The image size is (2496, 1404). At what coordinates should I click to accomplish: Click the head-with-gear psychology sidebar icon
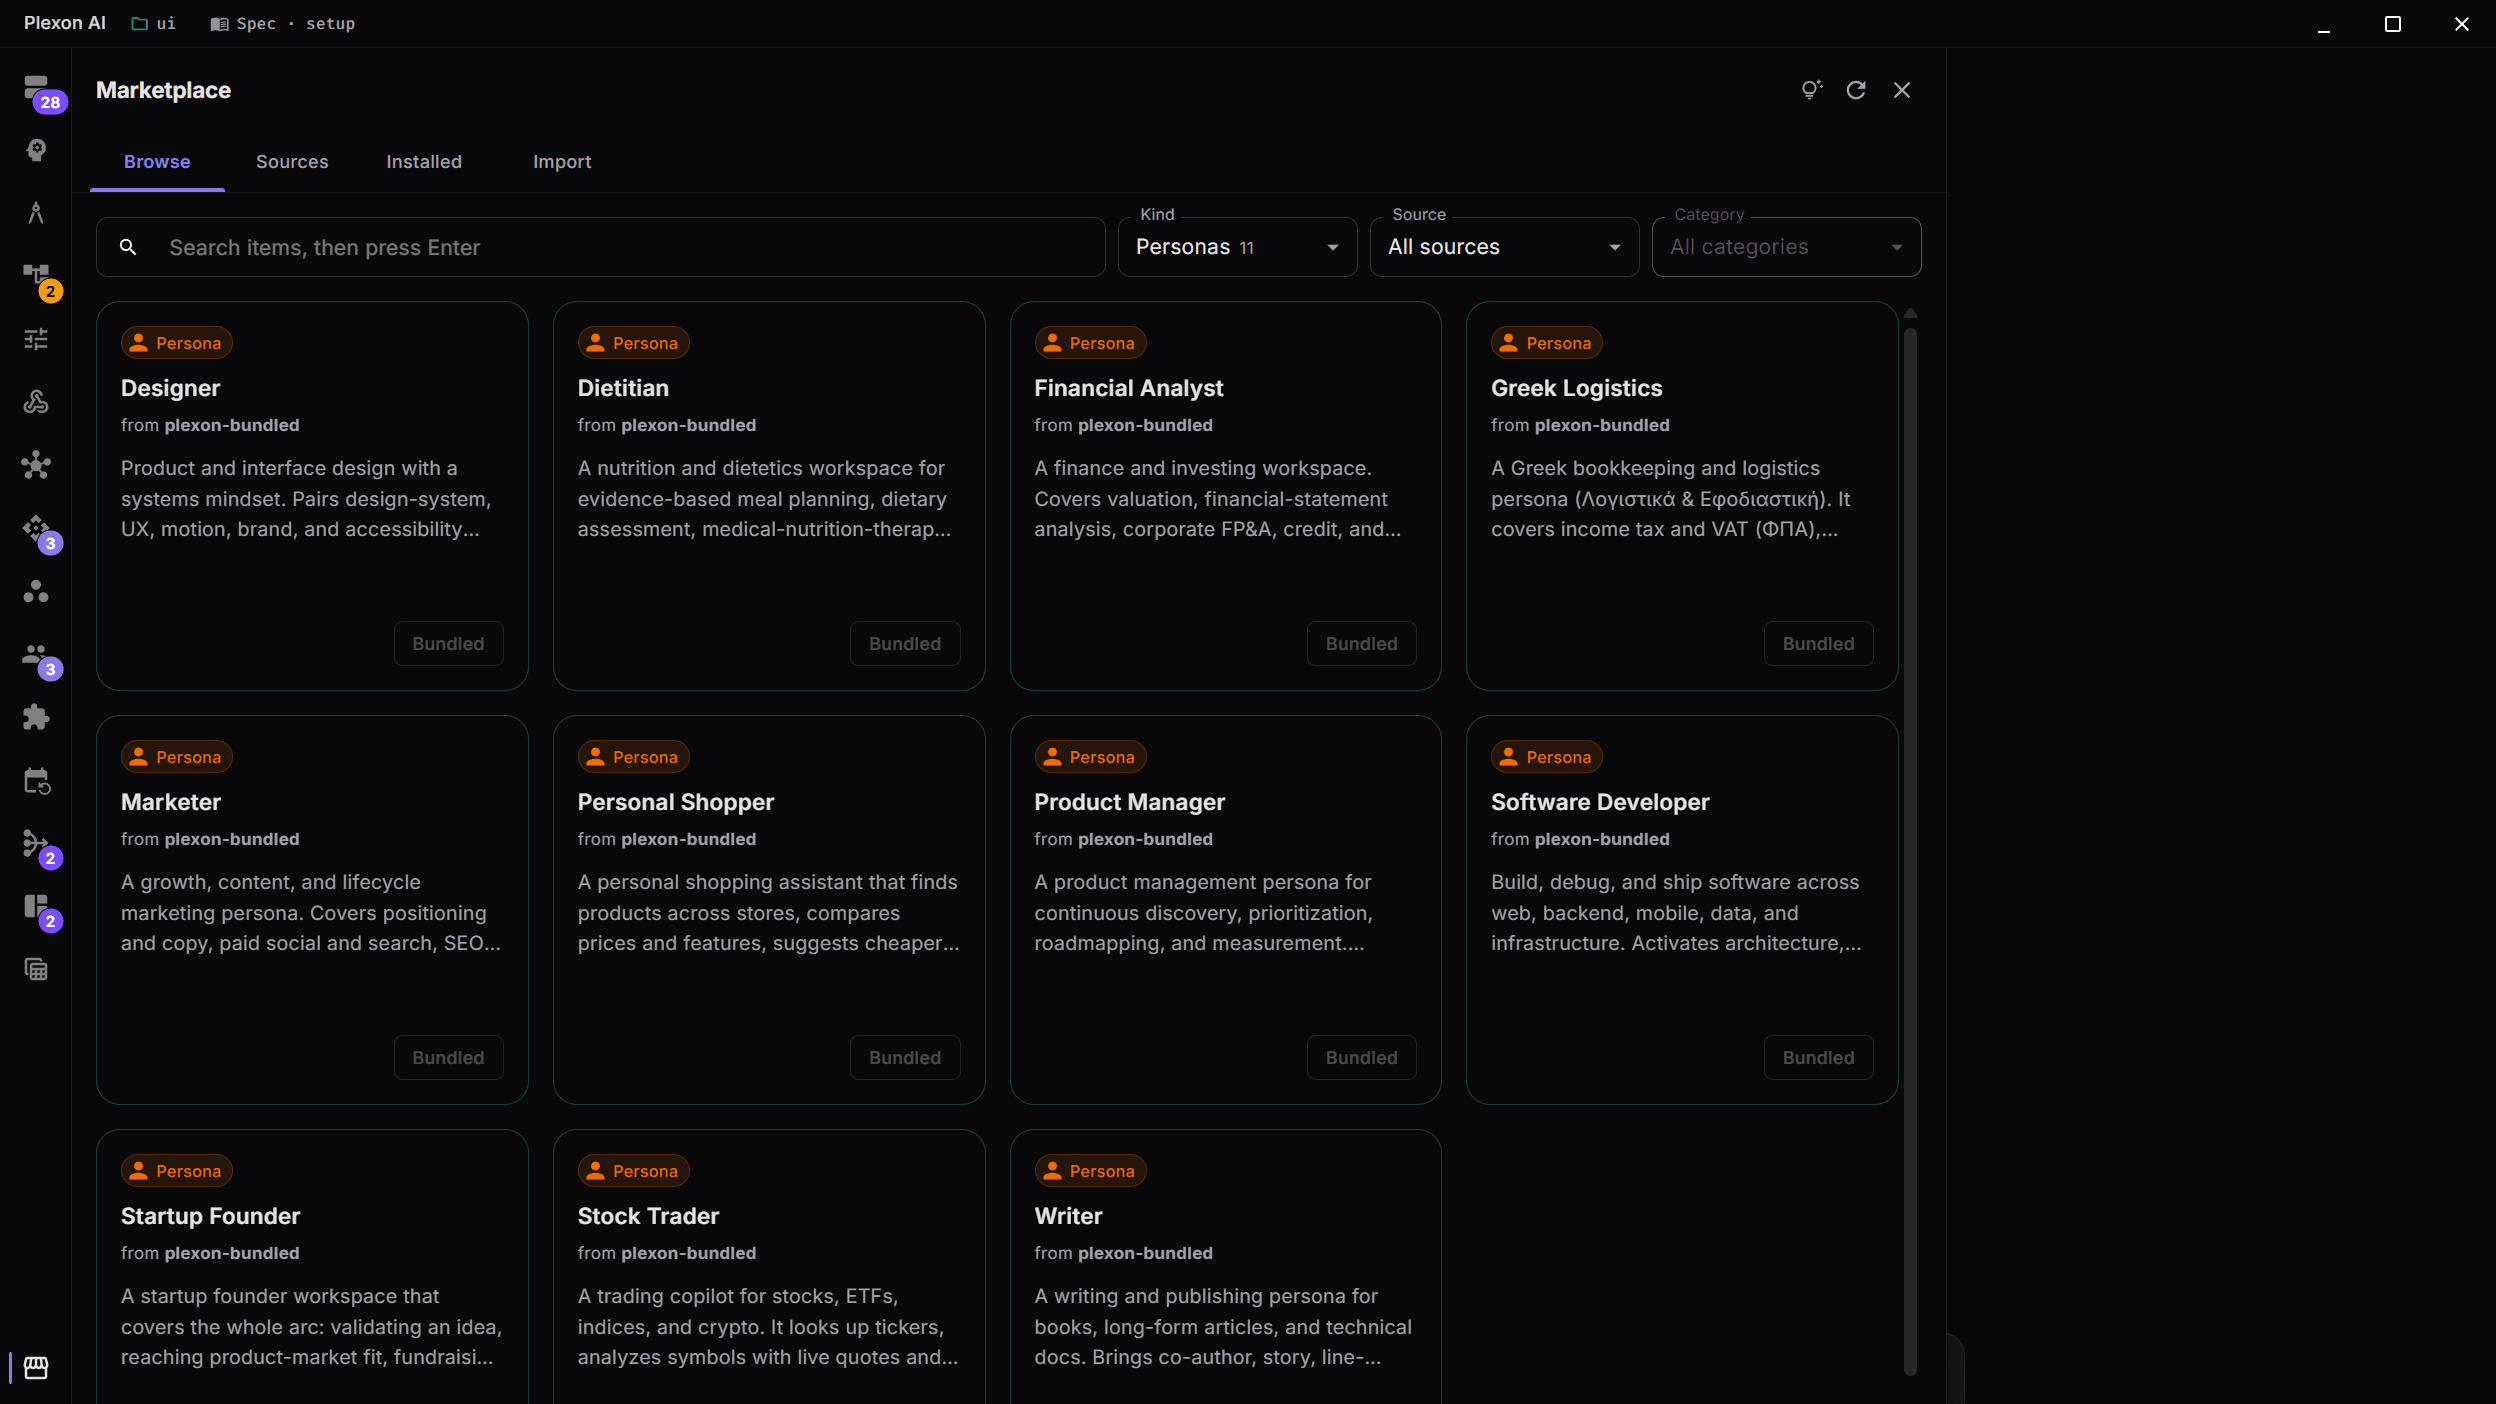coord(36,150)
